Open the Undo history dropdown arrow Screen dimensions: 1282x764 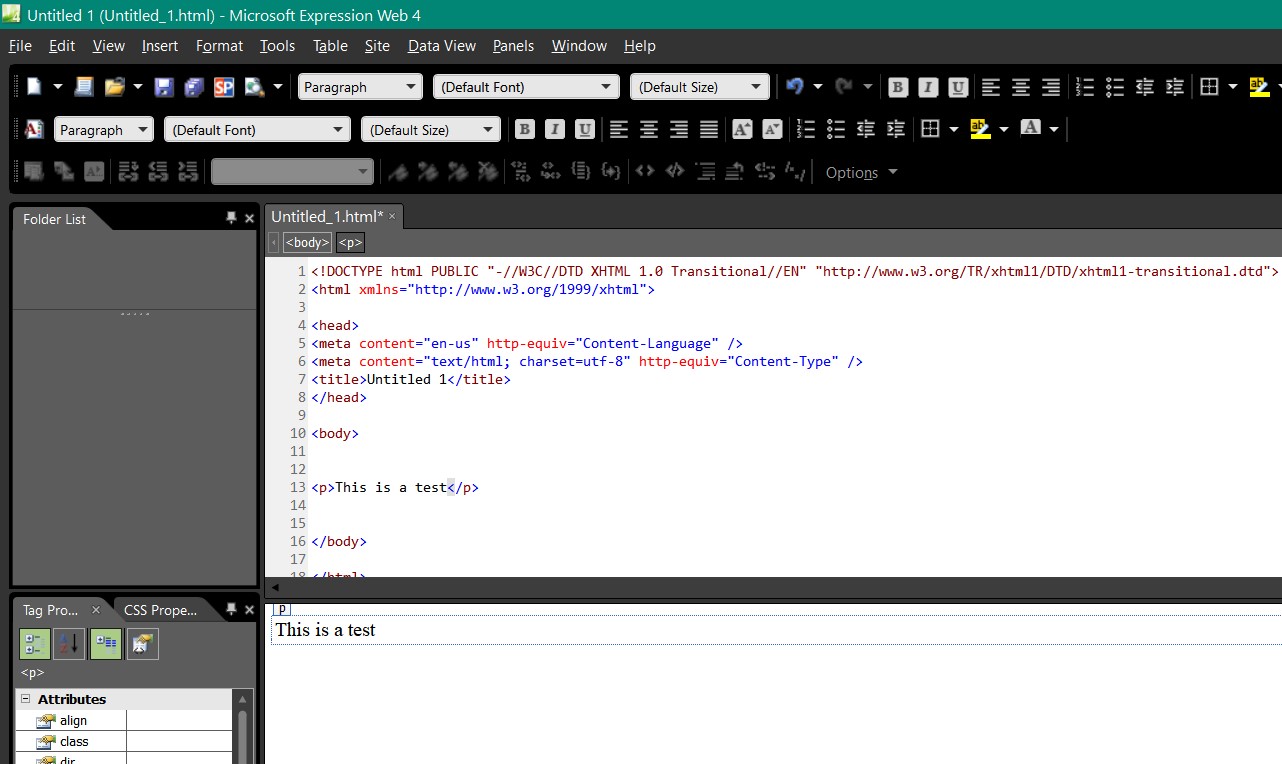click(818, 87)
